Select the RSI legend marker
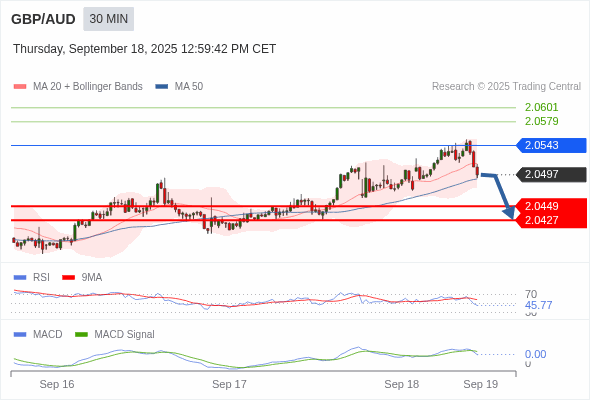This screenshot has height=400, width=590. coord(20,278)
